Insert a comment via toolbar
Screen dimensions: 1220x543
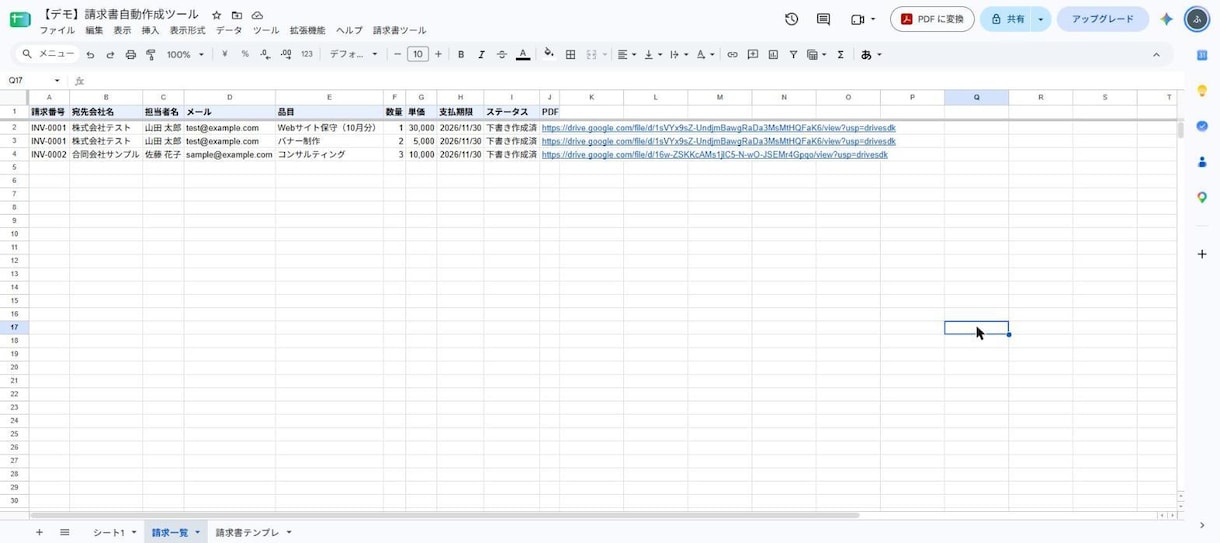point(753,55)
